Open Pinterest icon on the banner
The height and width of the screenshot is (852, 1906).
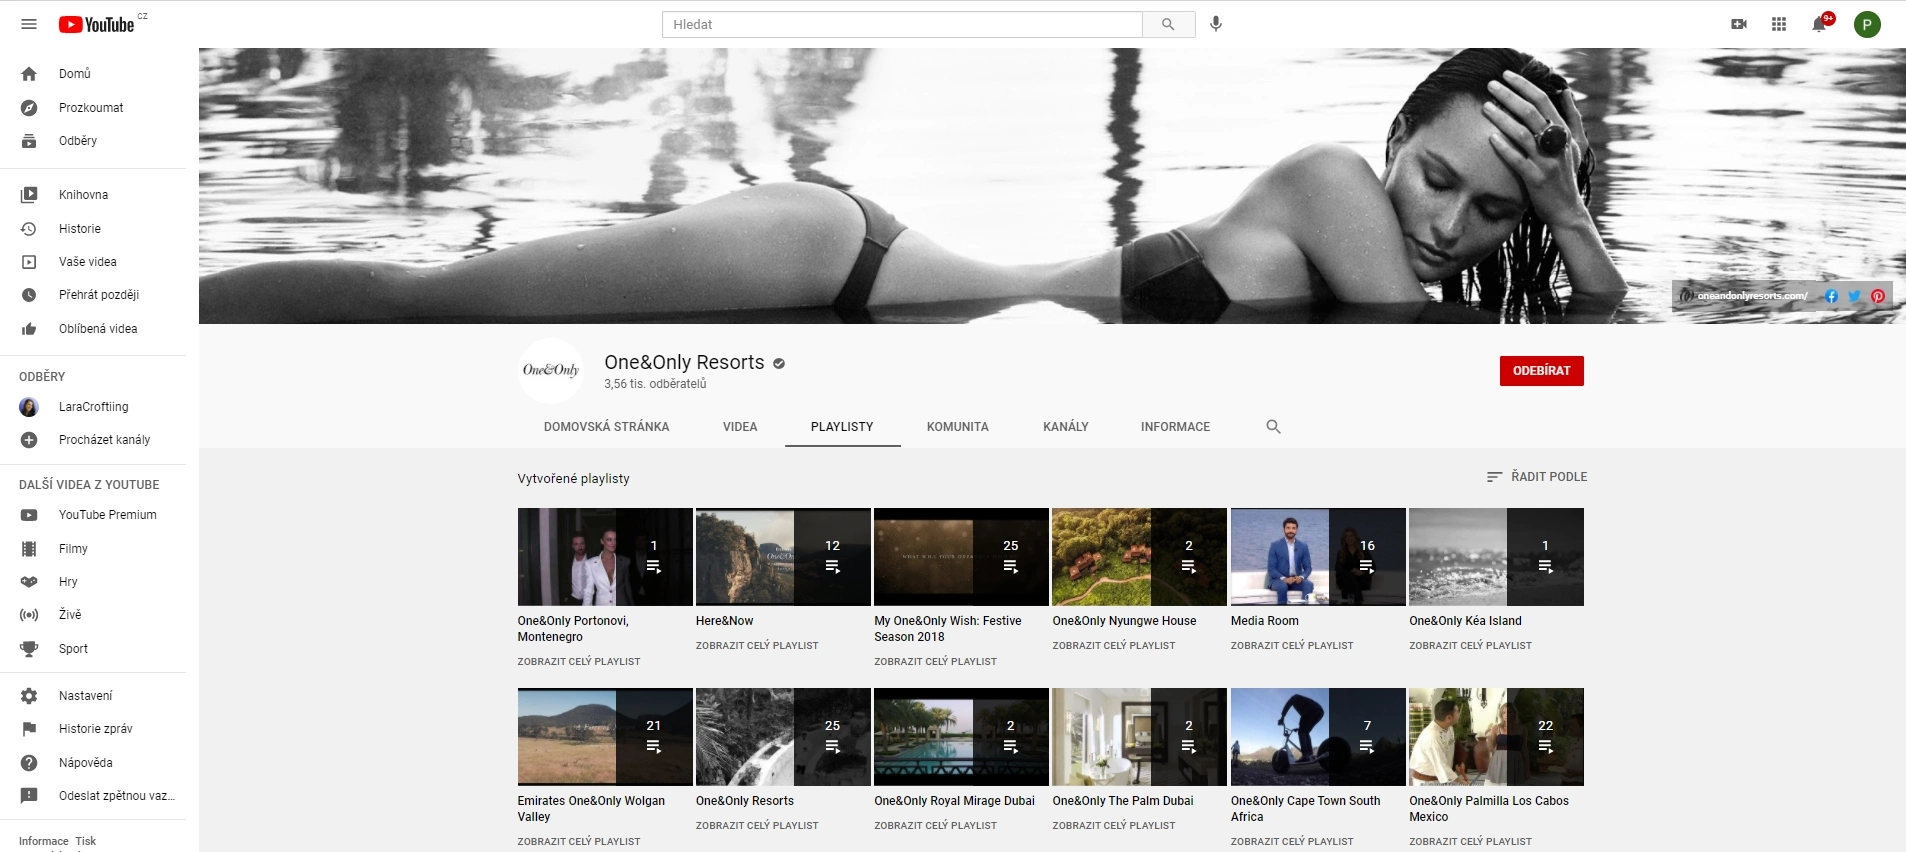[1878, 296]
